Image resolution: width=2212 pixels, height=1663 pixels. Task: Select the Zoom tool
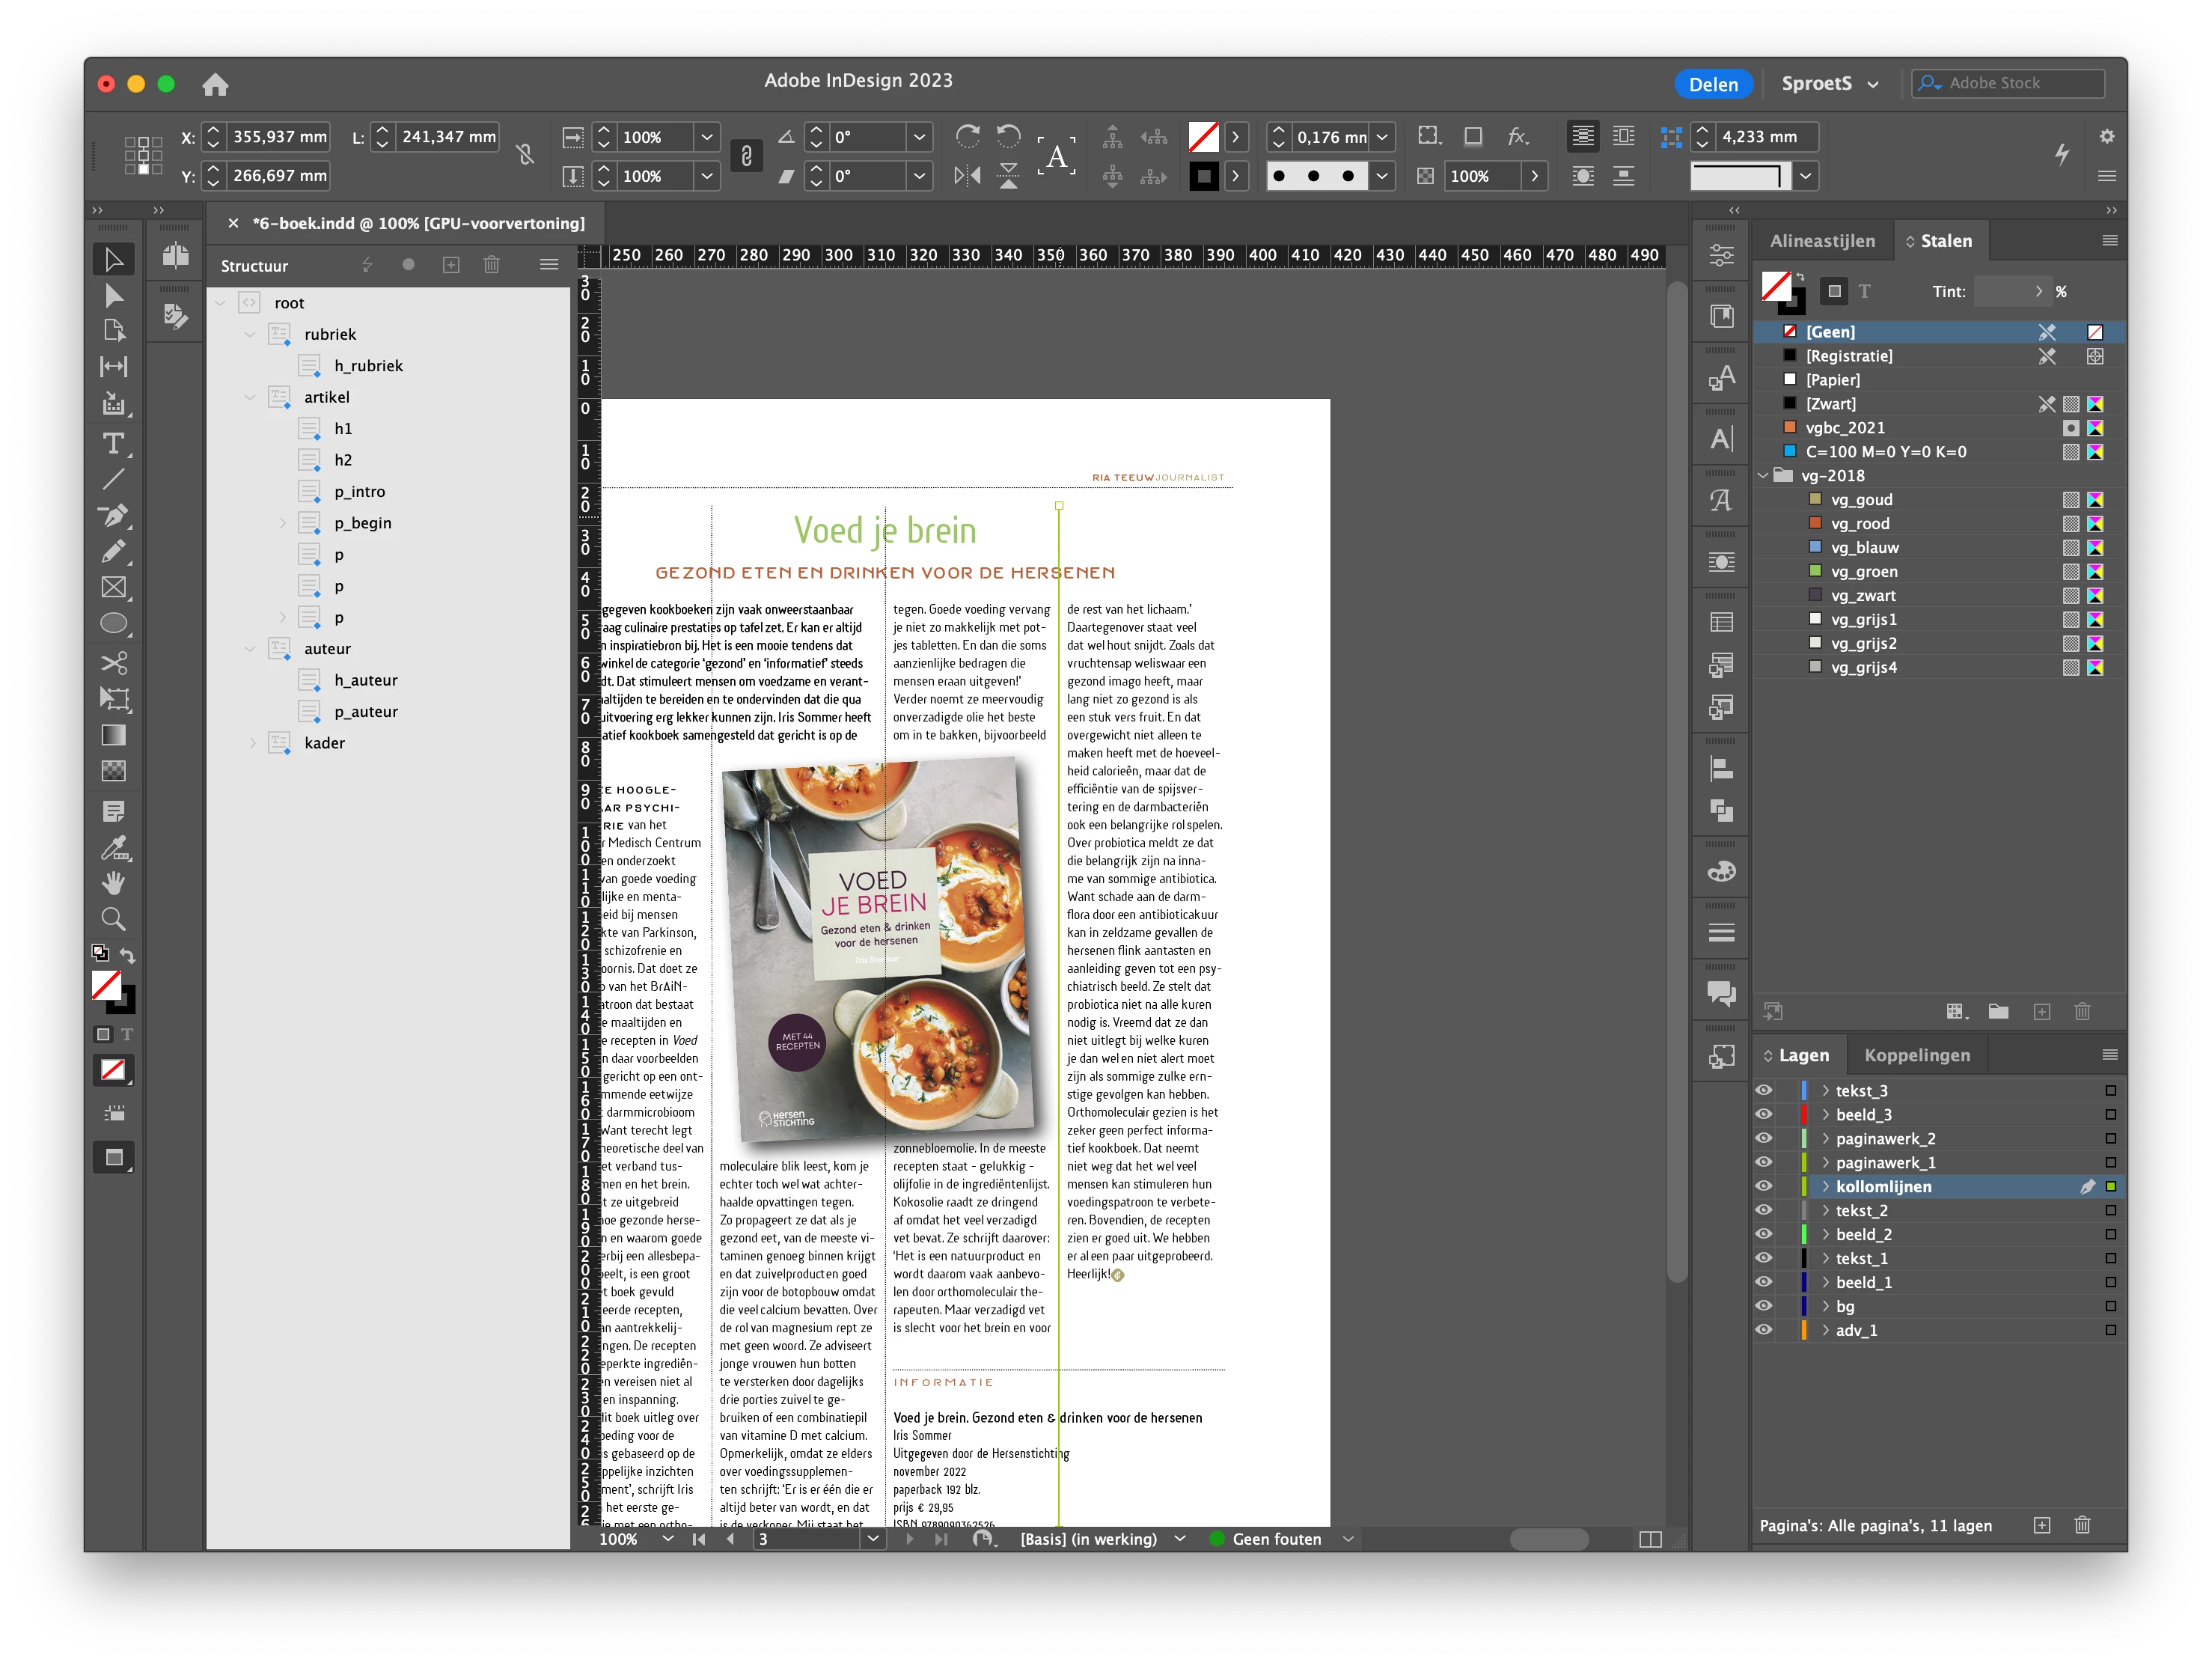coord(114,919)
